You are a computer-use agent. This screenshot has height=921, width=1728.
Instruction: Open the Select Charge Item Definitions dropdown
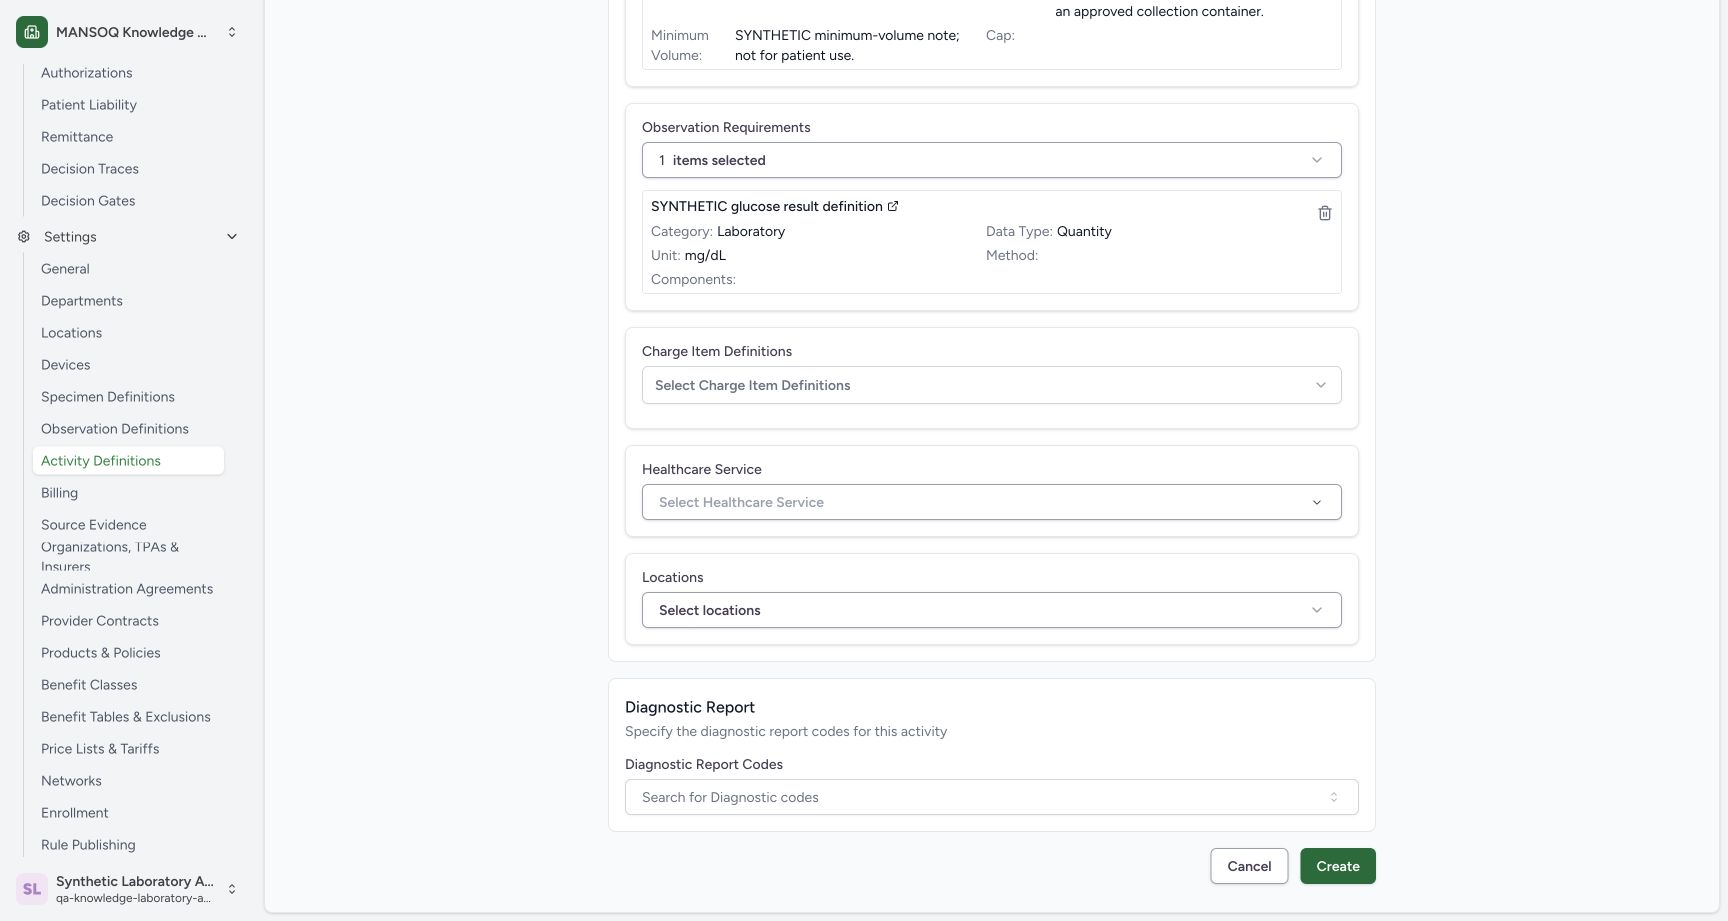point(991,385)
